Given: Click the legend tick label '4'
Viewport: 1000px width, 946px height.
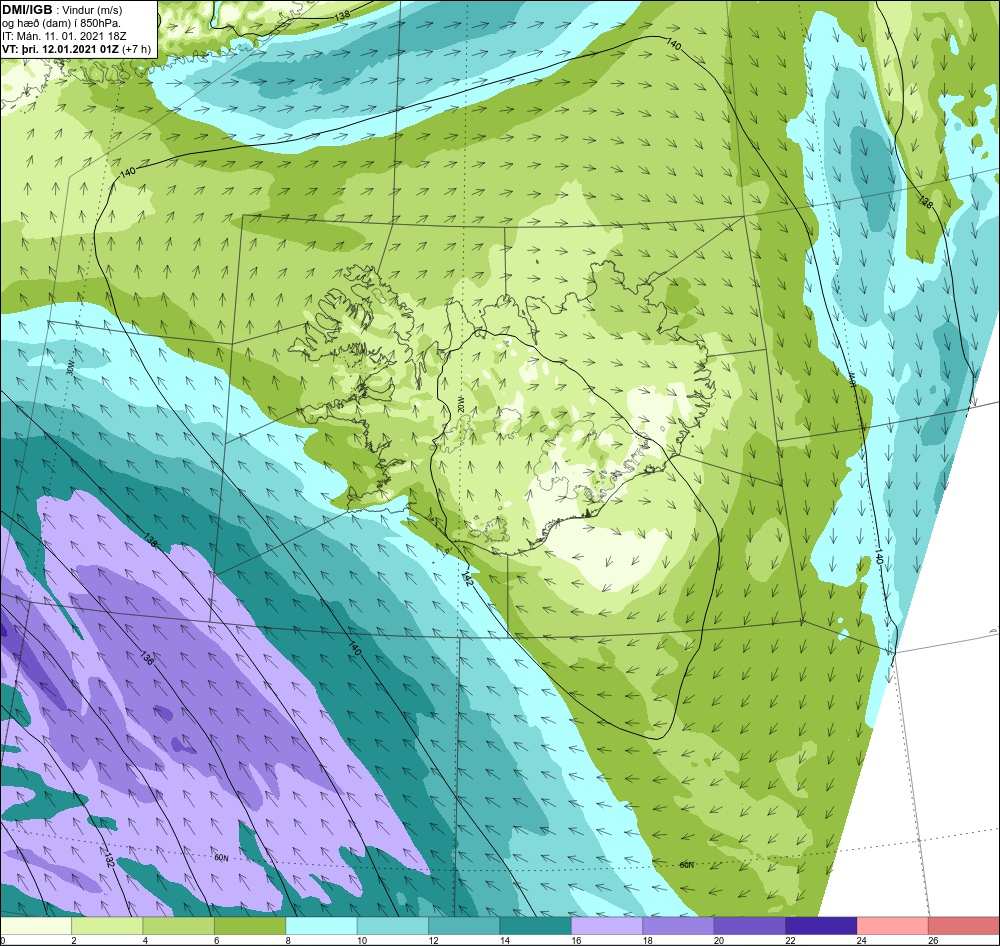Looking at the screenshot, I should [x=145, y=940].
